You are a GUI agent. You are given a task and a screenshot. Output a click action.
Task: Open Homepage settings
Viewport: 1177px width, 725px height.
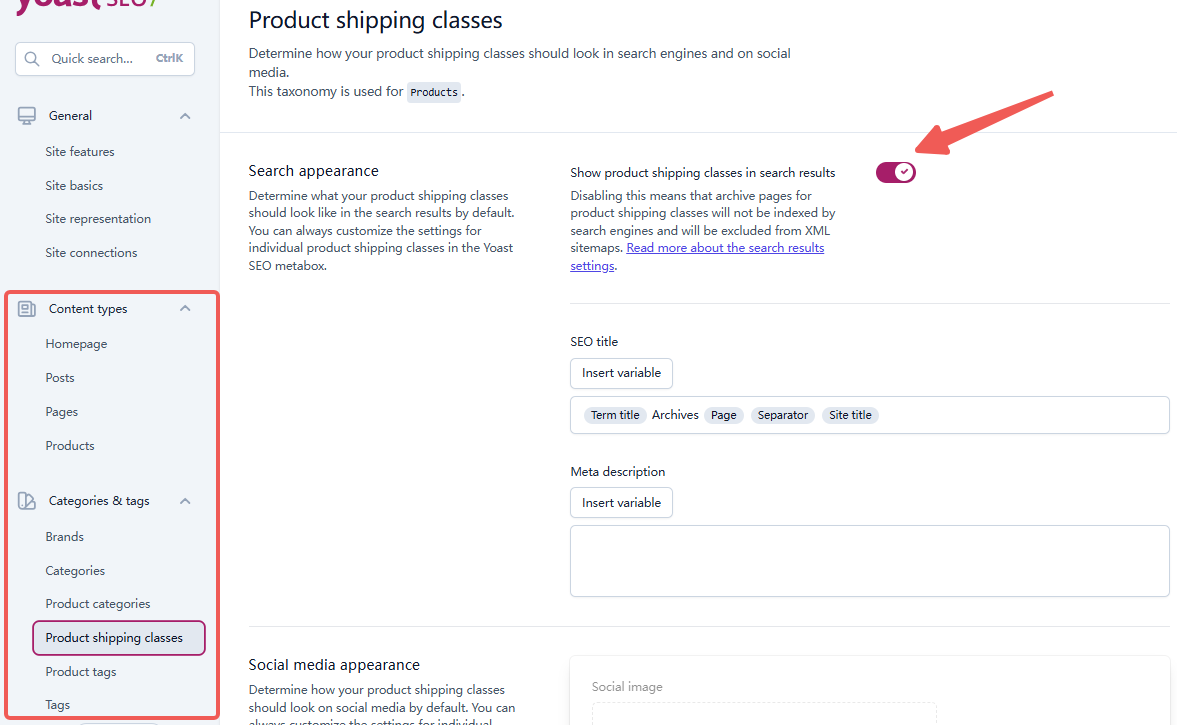click(x=76, y=343)
